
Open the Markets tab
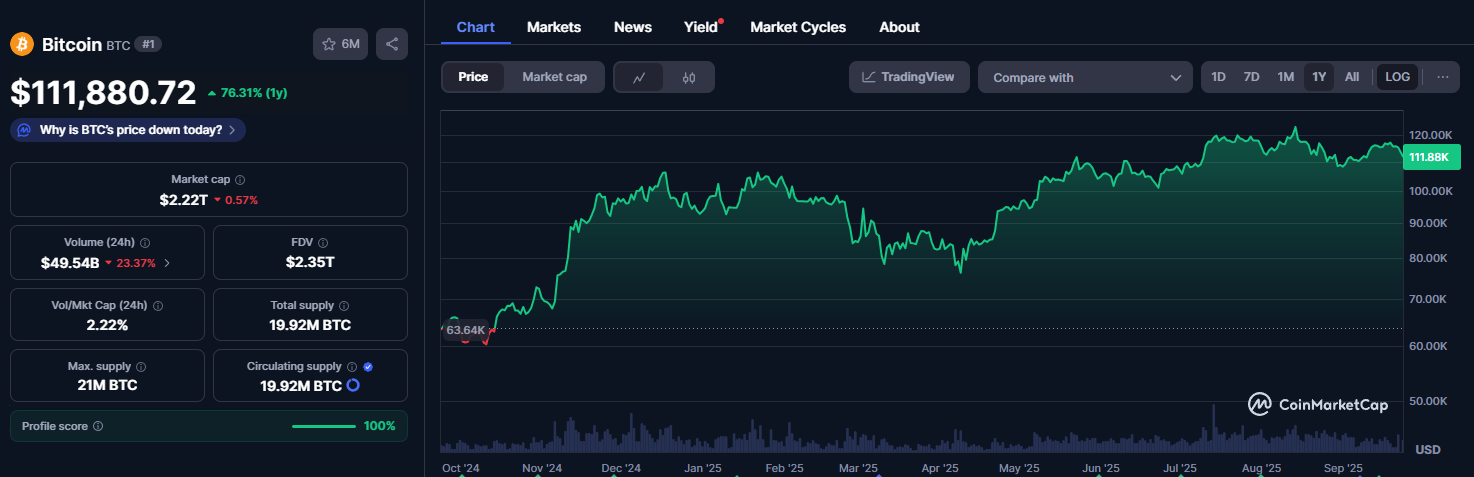(x=554, y=27)
